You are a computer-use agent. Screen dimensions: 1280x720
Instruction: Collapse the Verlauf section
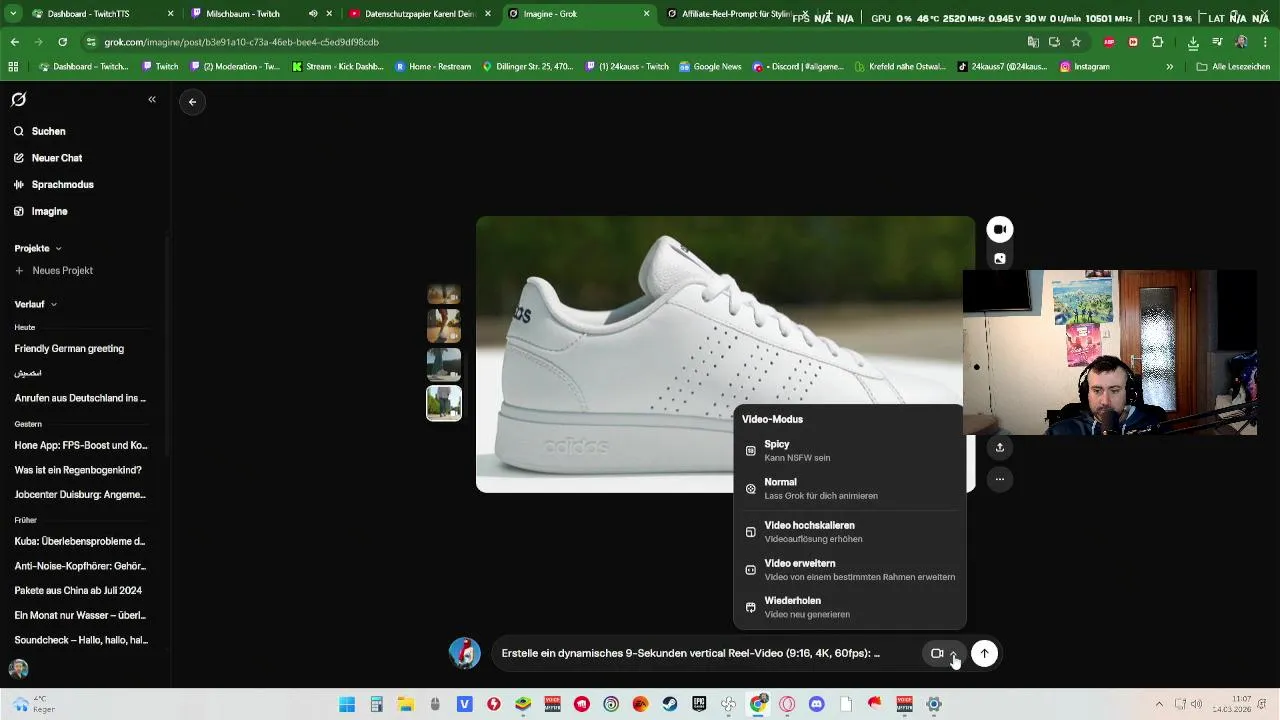[36, 304]
